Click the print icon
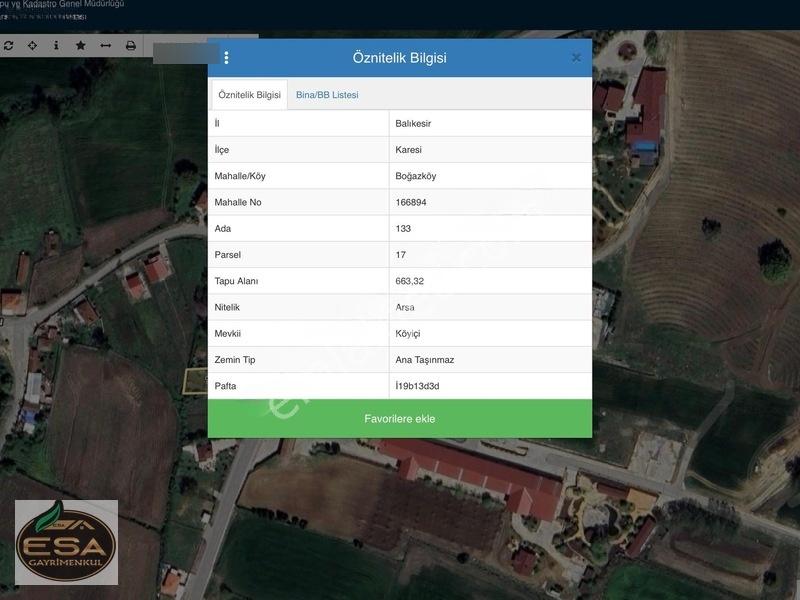Image resolution: width=800 pixels, height=600 pixels. click(131, 46)
